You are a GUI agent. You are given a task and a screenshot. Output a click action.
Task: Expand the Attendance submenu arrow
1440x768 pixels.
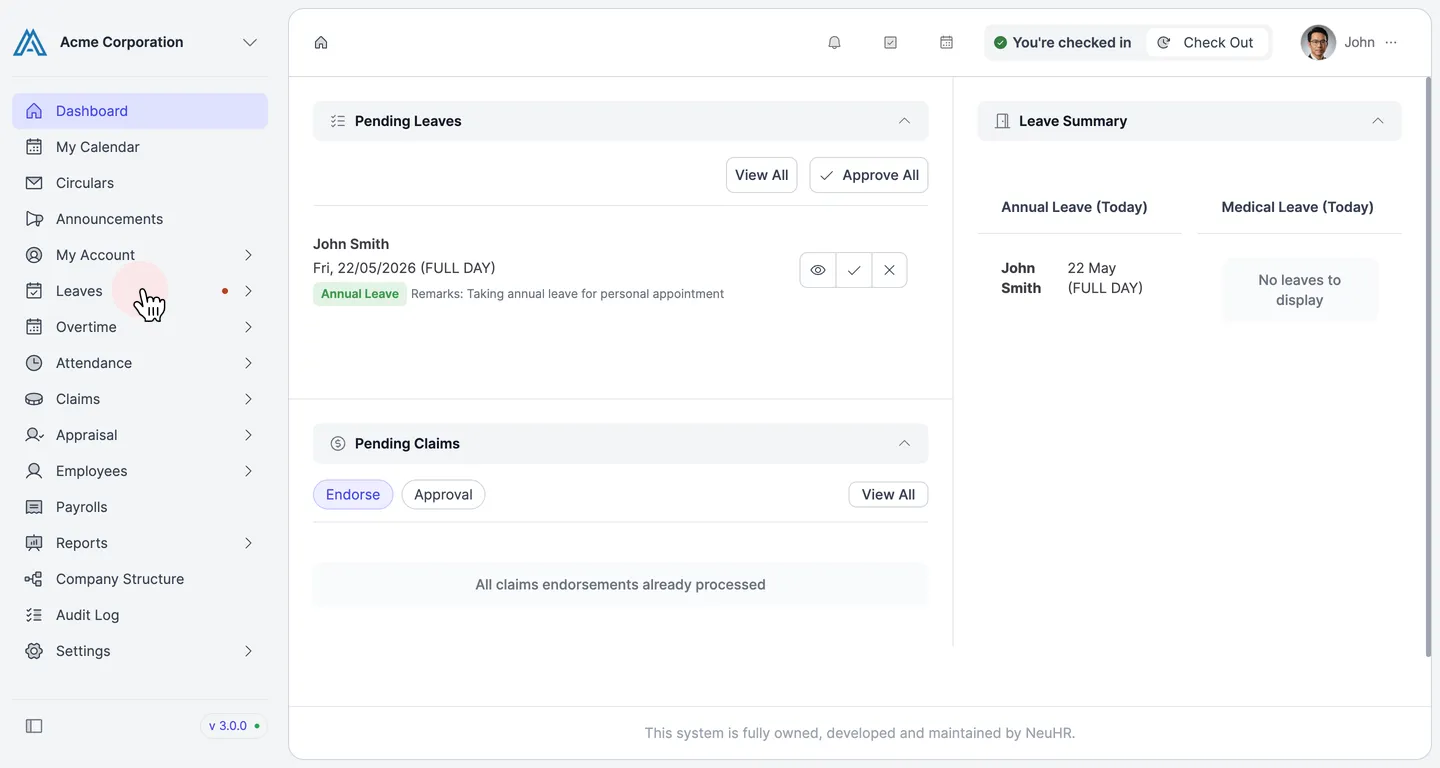(248, 363)
